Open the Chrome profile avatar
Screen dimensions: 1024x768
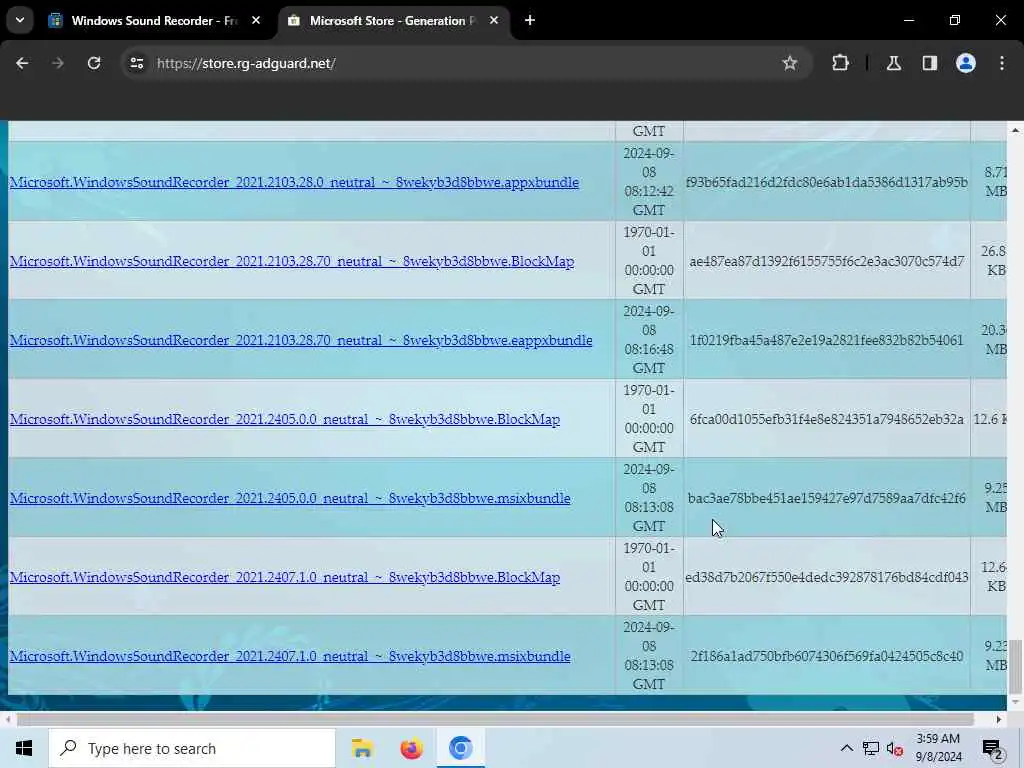(965, 63)
